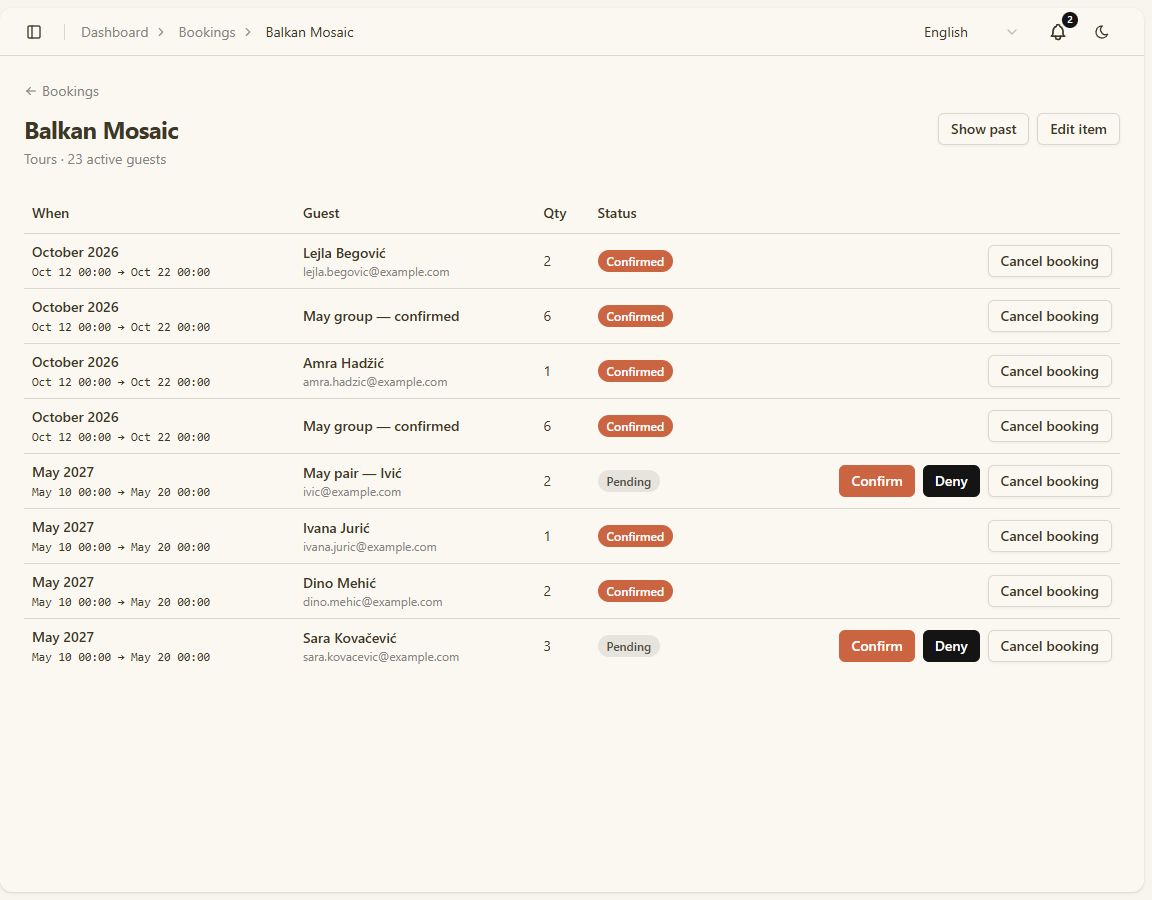
Task: Click the Status column header
Action: pyautogui.click(x=616, y=214)
